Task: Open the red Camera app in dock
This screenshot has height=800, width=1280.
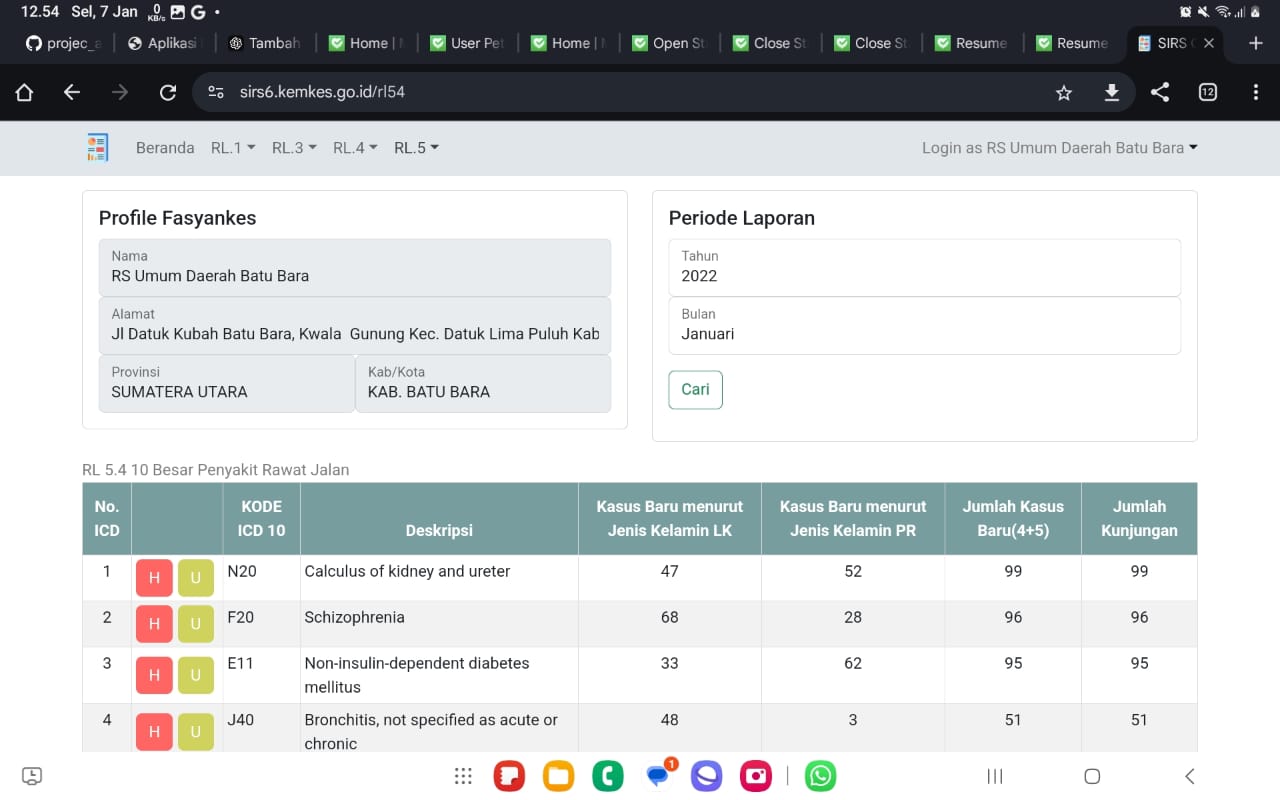Action: pos(756,776)
